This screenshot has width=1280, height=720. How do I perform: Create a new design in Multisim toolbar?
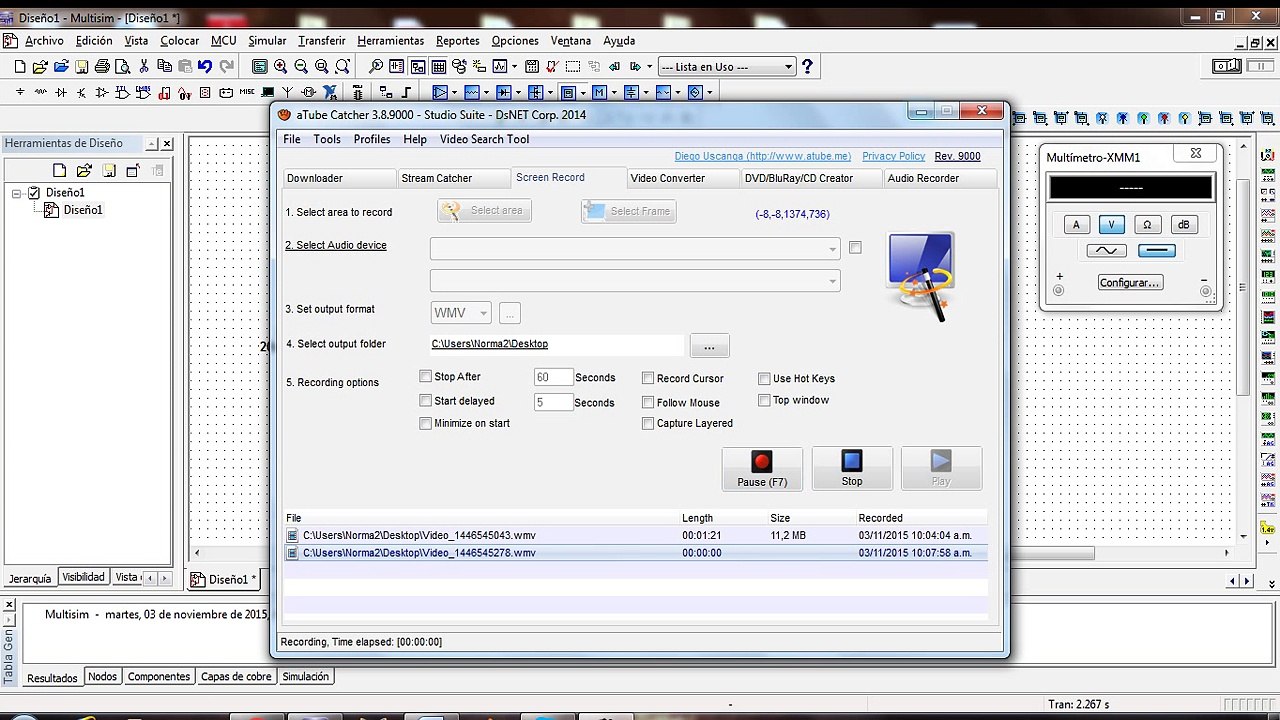pos(19,67)
